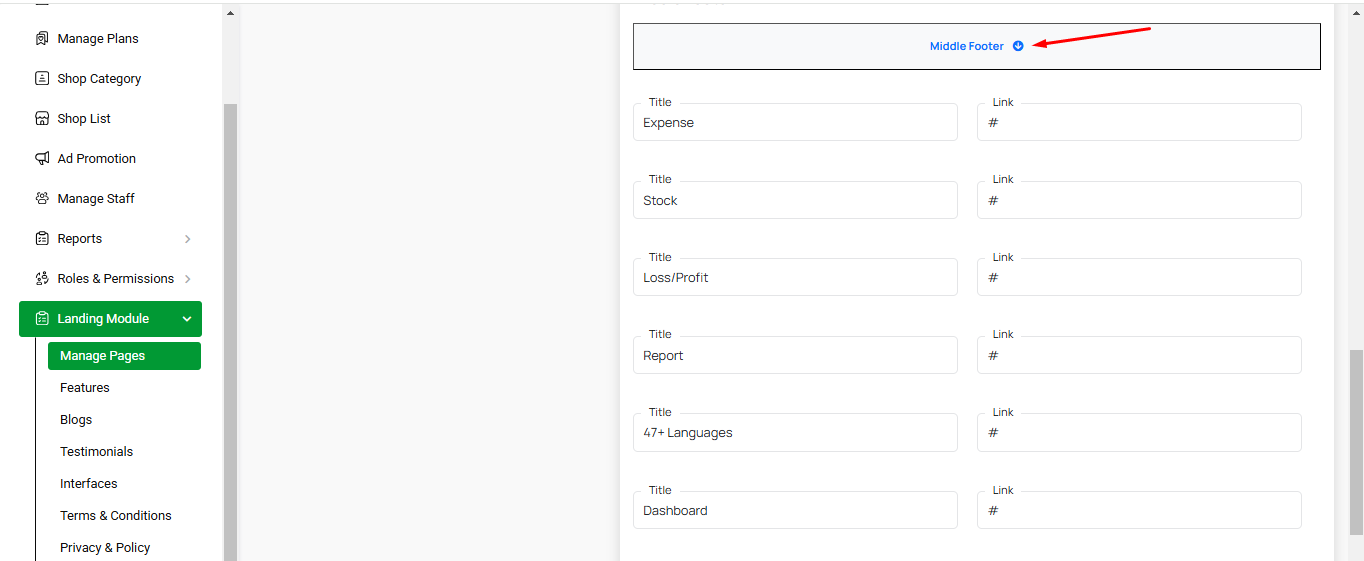Click the Roles & Permissions icon

(x=42, y=279)
